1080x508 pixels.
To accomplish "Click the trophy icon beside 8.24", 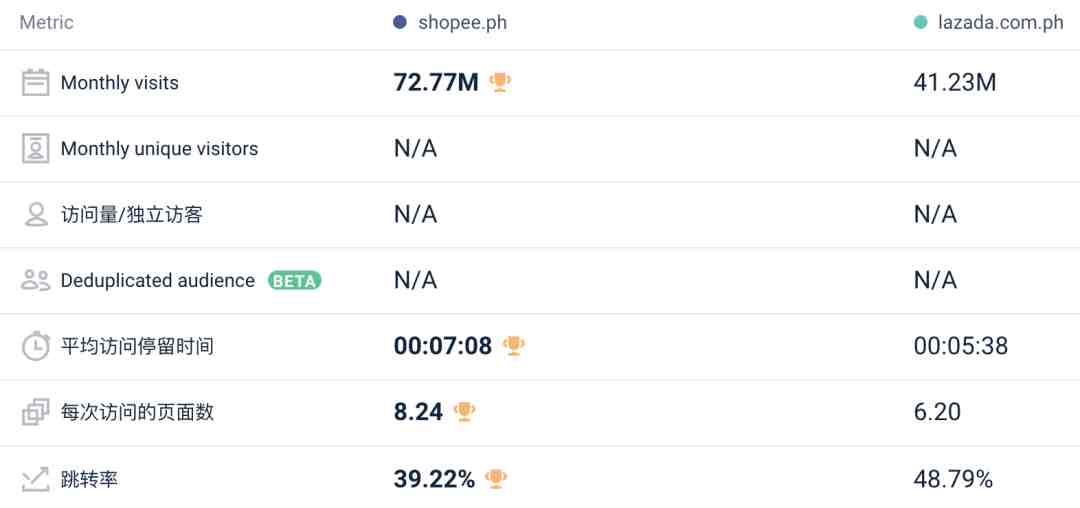I will 464,412.
